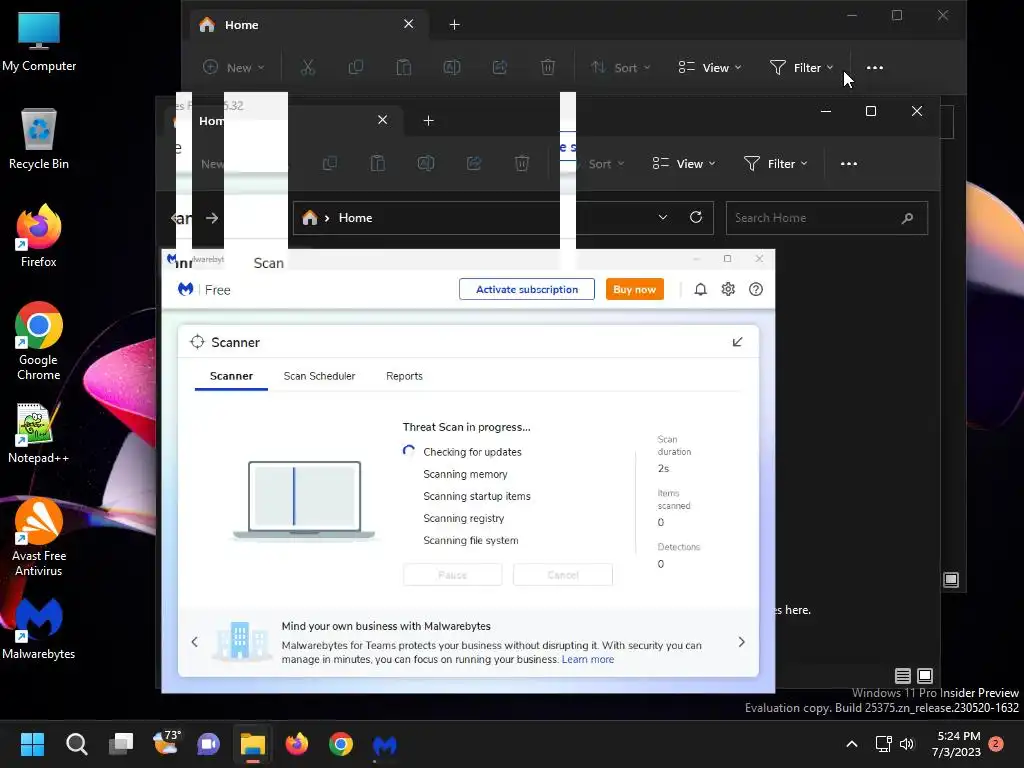Open the Filter dropdown in front Explorer window
1024x768 pixels.
point(776,163)
